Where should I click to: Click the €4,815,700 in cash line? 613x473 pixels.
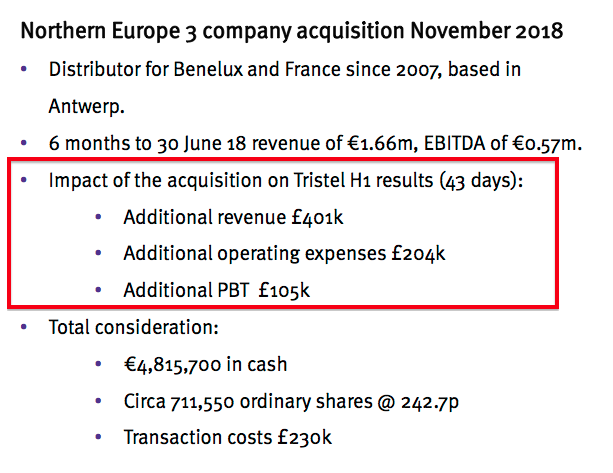tap(205, 364)
